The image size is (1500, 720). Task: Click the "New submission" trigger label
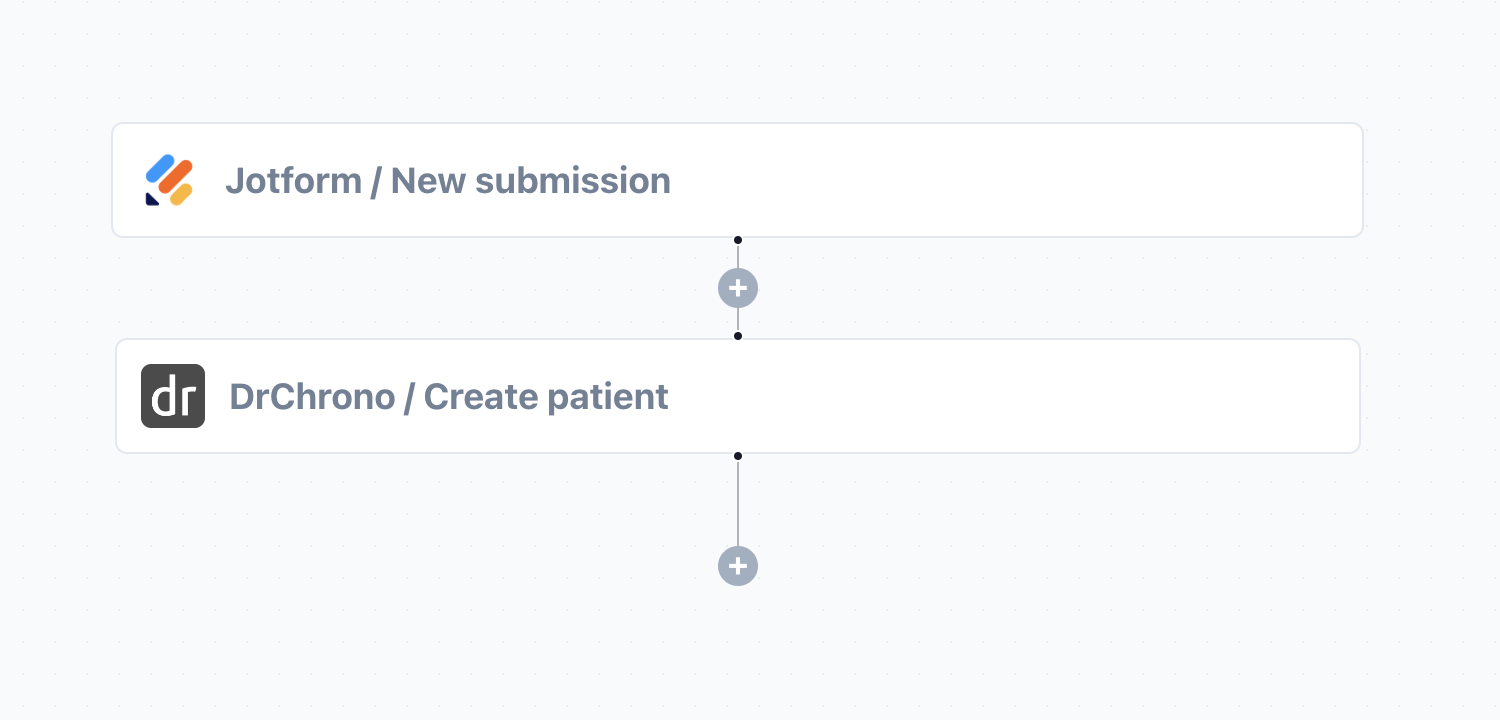coord(530,181)
